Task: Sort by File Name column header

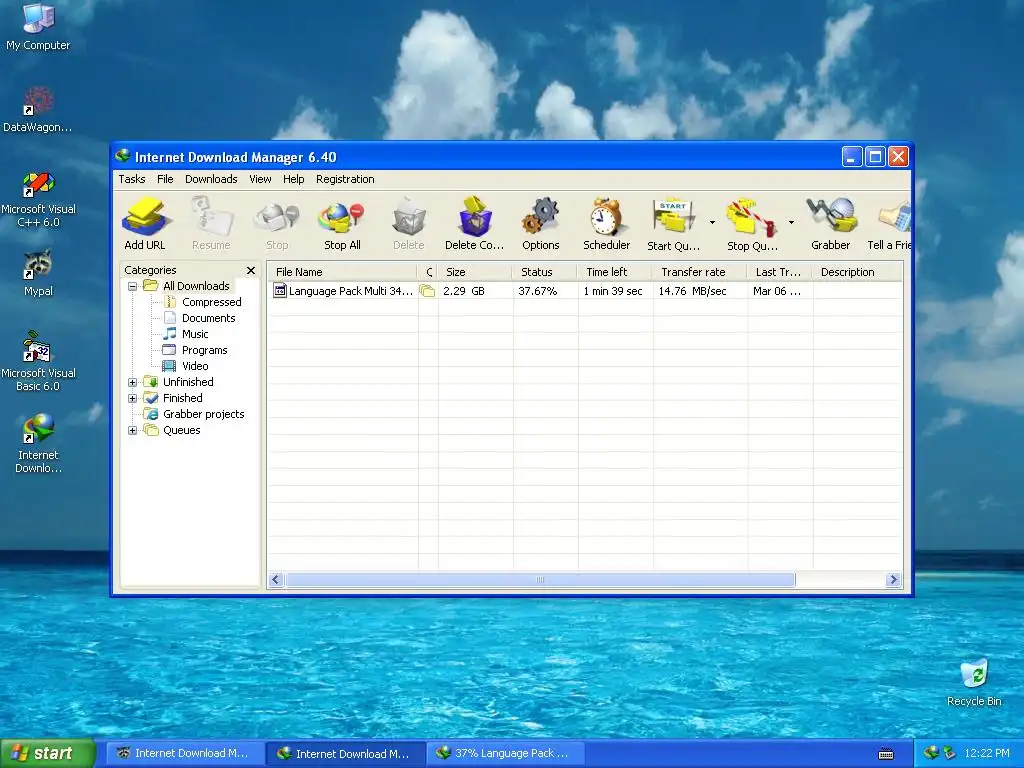Action: pos(342,272)
